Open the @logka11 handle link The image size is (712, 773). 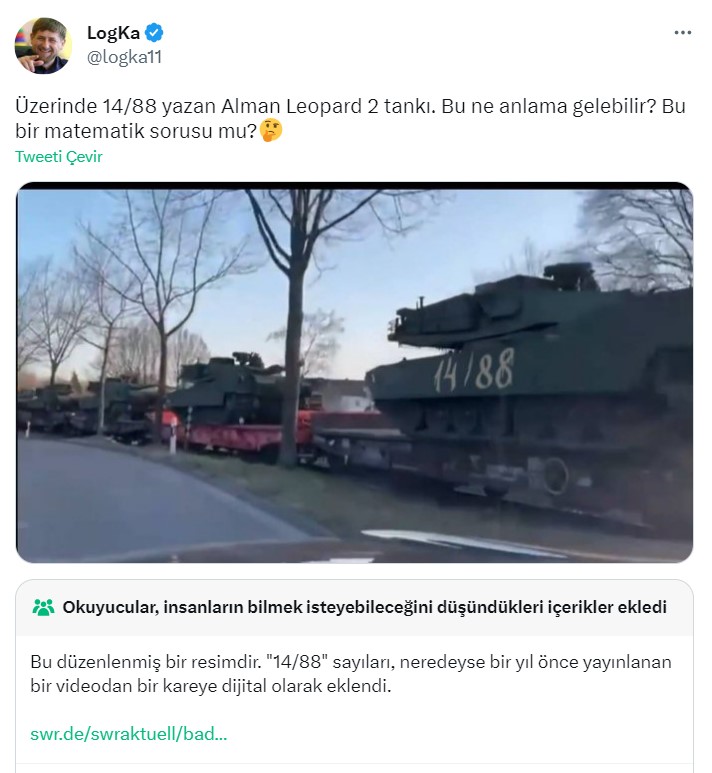pos(124,57)
